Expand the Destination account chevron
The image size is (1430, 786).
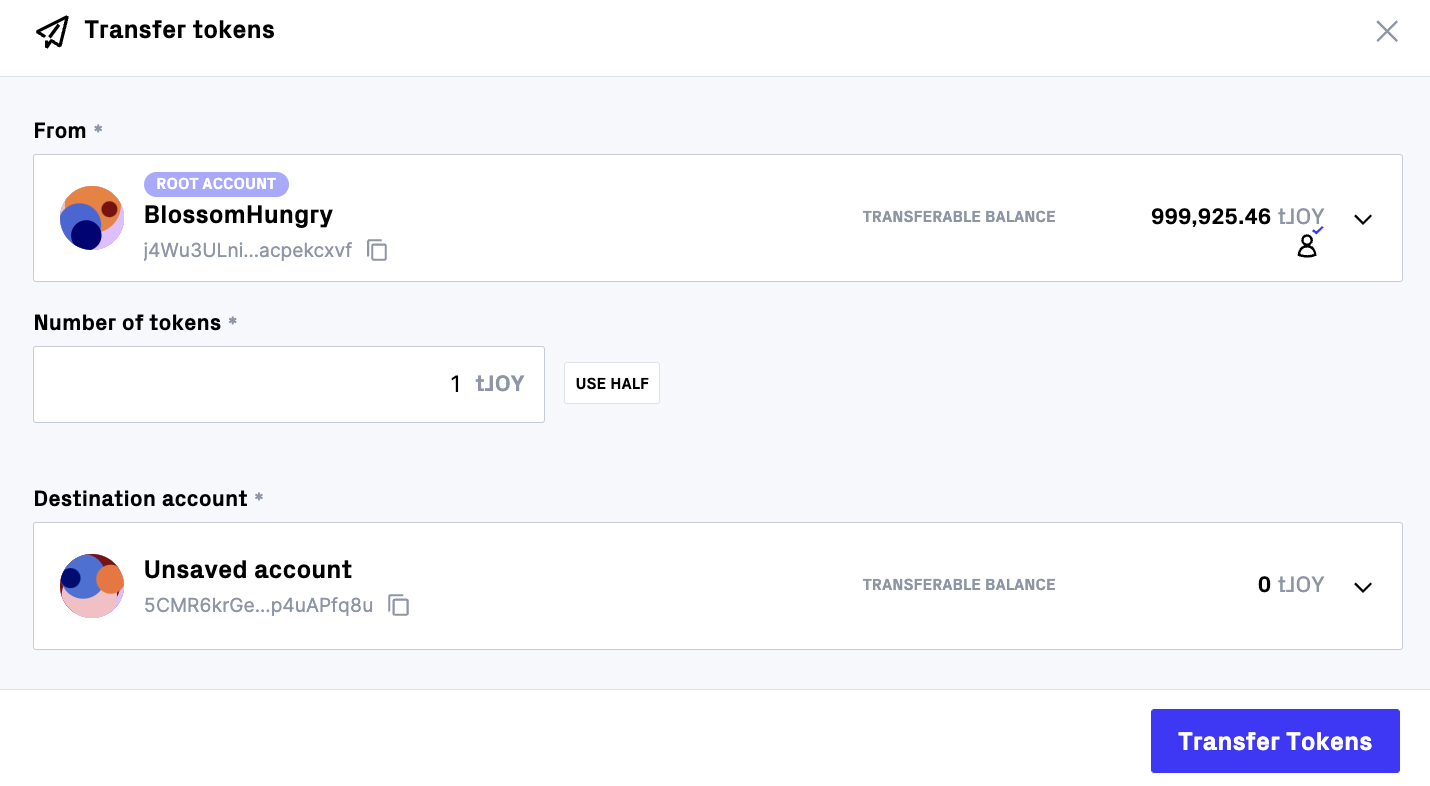click(x=1363, y=587)
